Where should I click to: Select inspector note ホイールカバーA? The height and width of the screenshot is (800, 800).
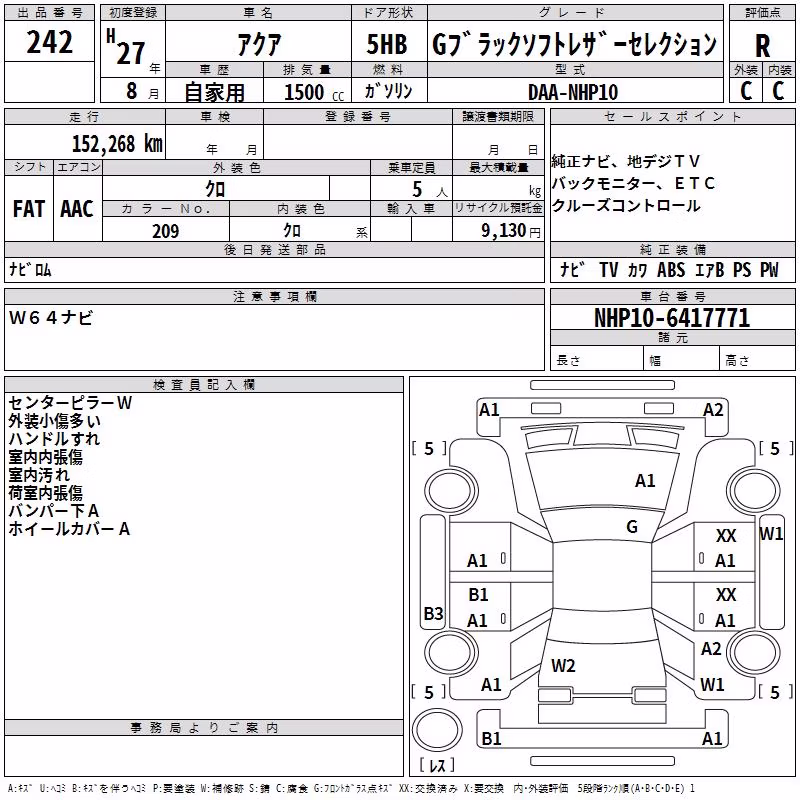[69, 529]
